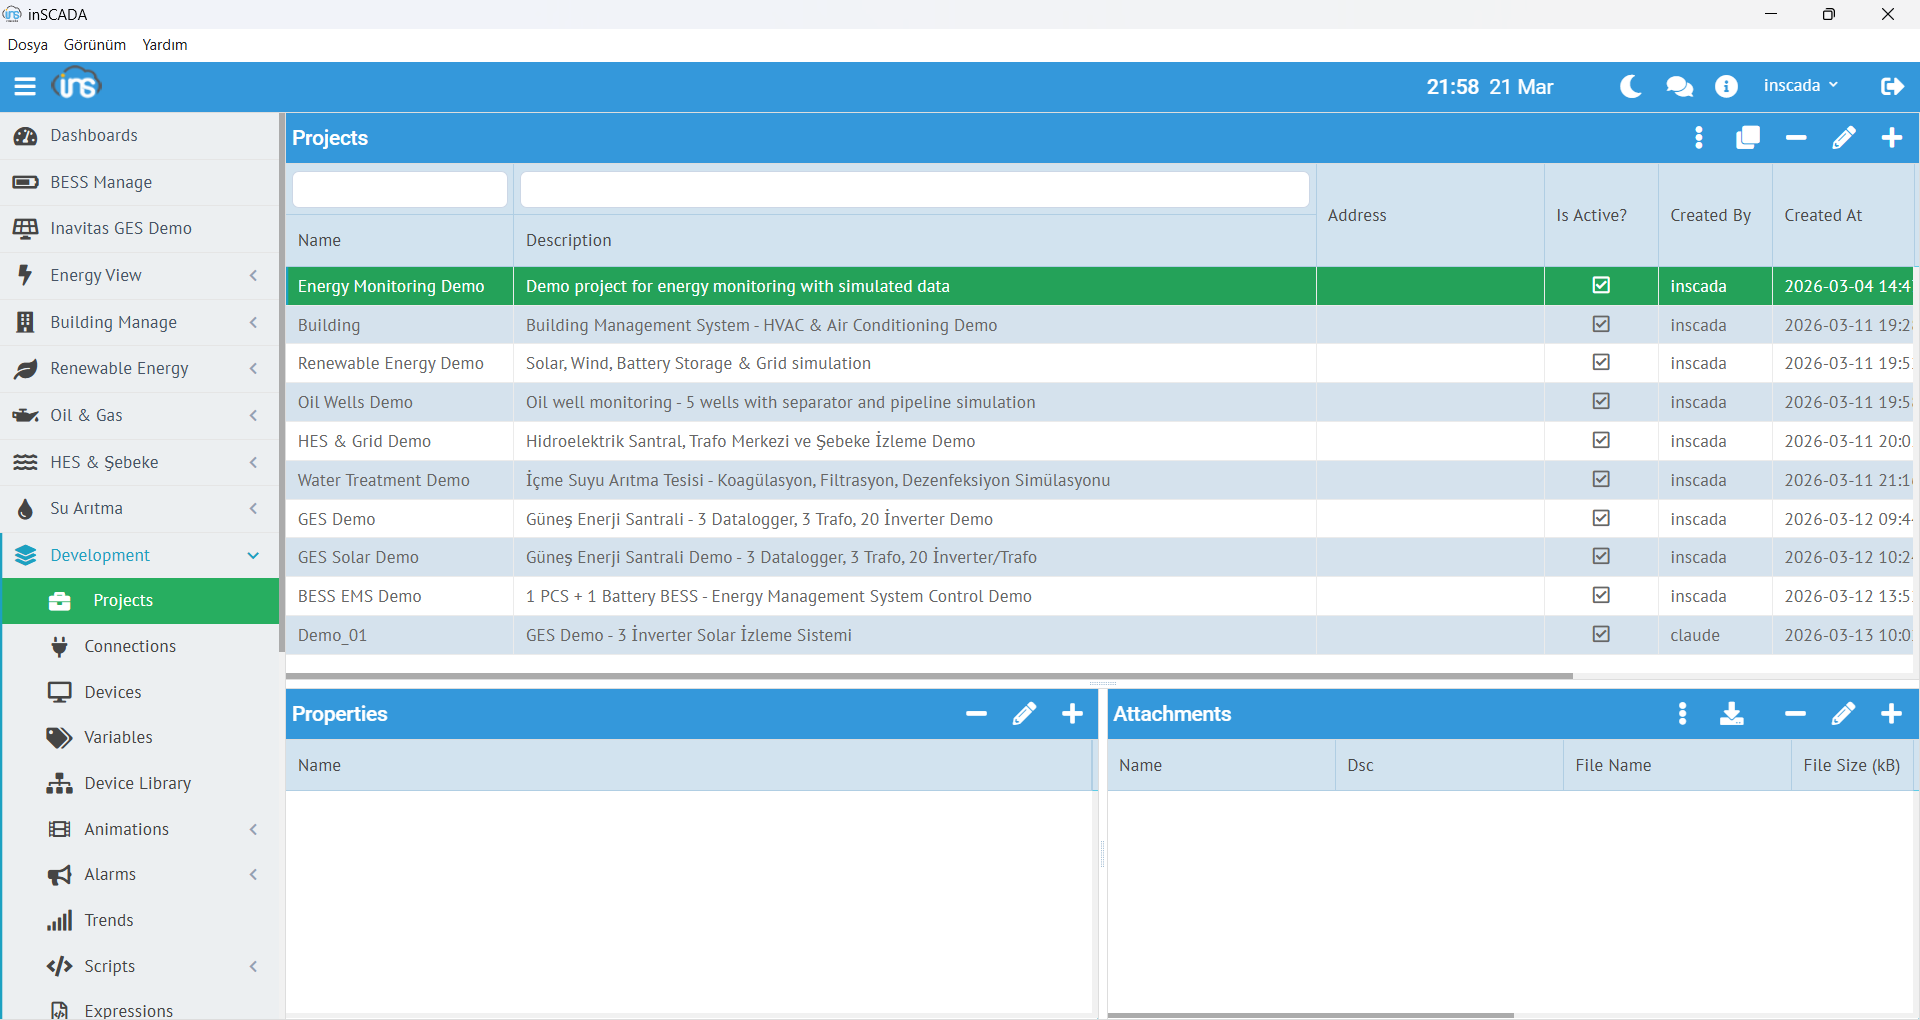The width and height of the screenshot is (1920, 1020).
Task: Click the pencil edit icon in Projects panel
Action: [1843, 138]
